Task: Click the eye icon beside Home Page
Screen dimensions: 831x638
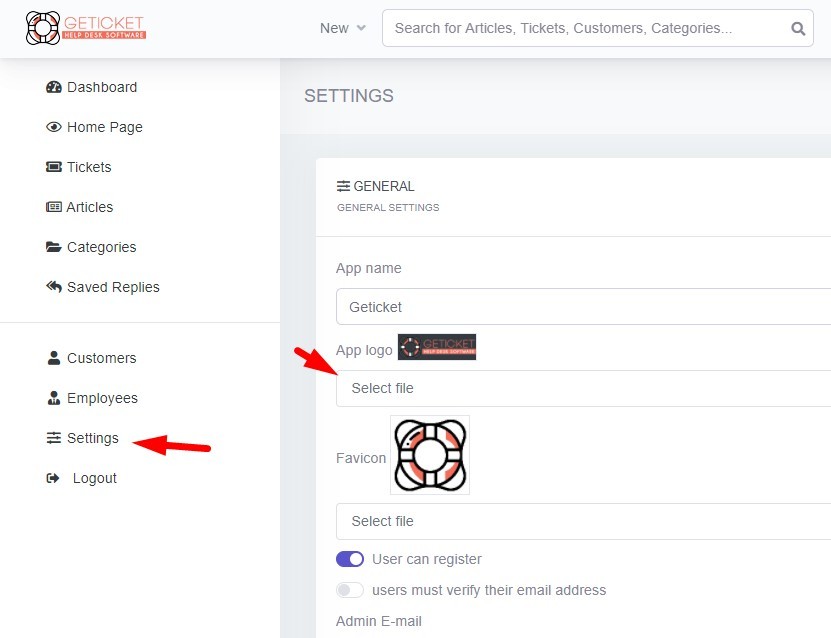Action: pos(54,127)
